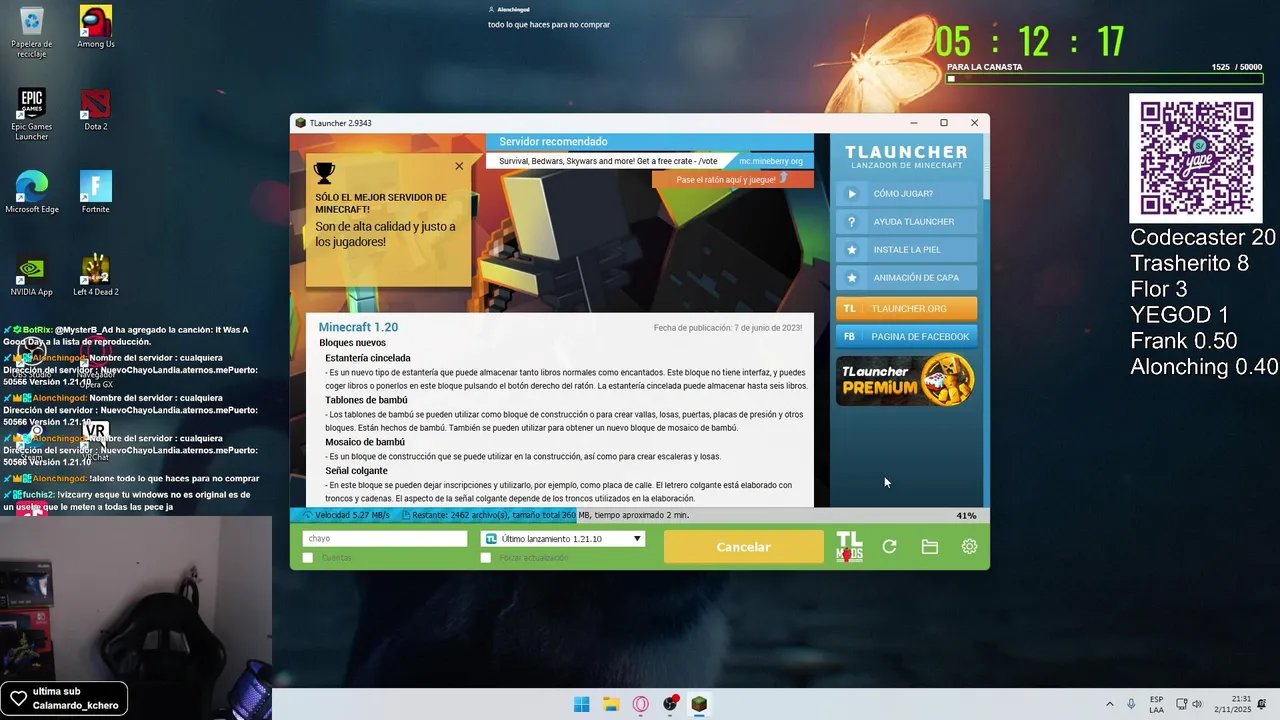This screenshot has width=1280, height=720.
Task: Open the game folder icon
Action: click(930, 547)
